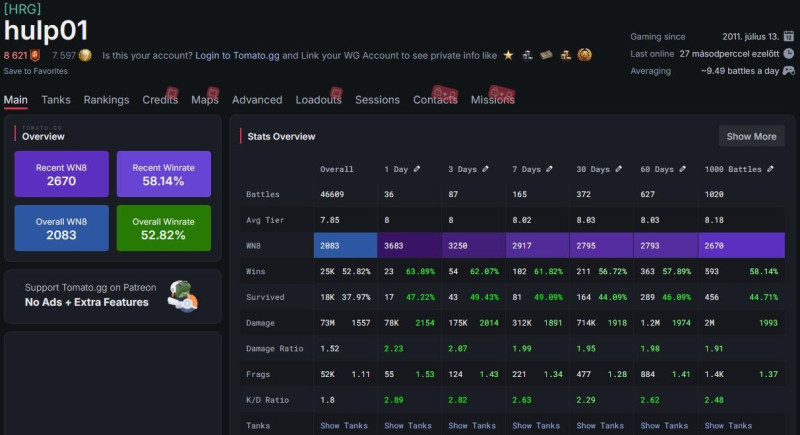Click the Stats Overview heading

281,136
